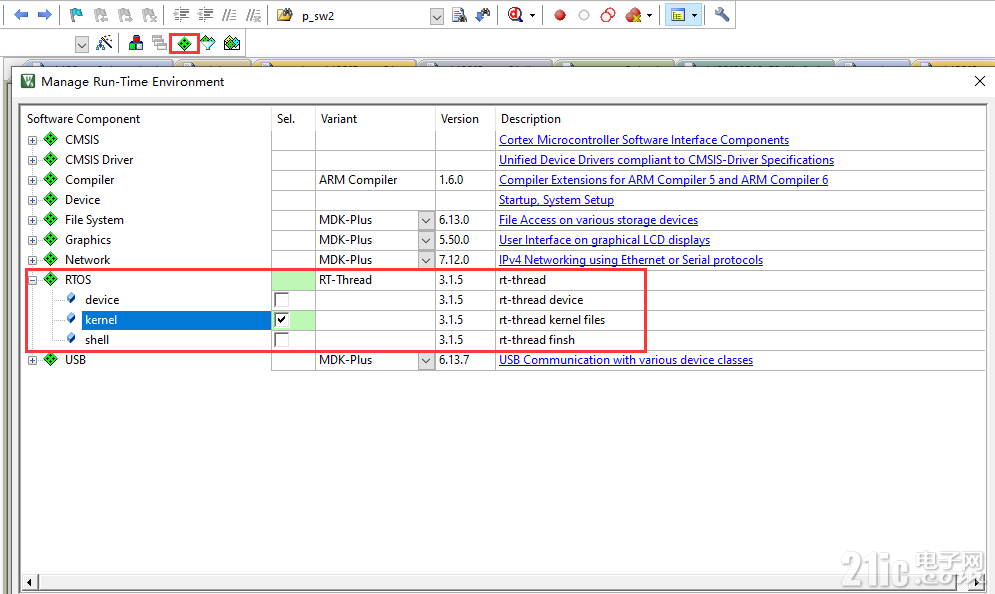Open the p_sw2 find history dropdown

(x=437, y=16)
